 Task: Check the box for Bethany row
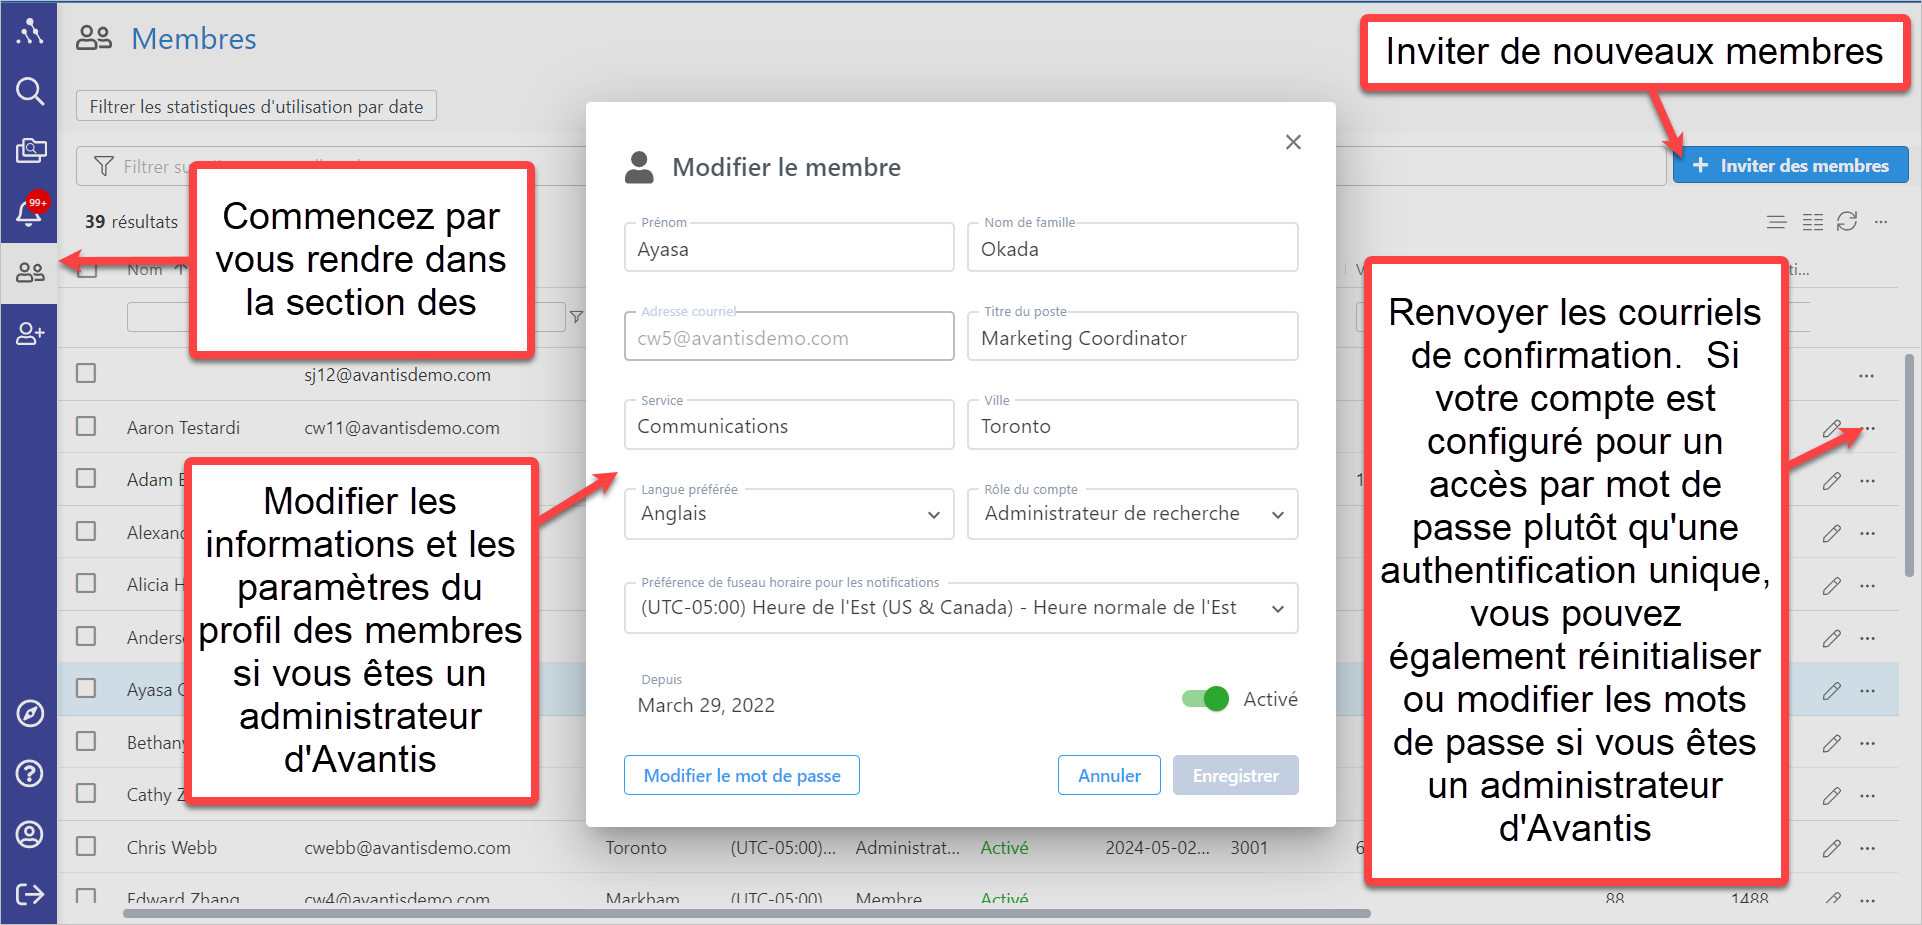[x=86, y=741]
